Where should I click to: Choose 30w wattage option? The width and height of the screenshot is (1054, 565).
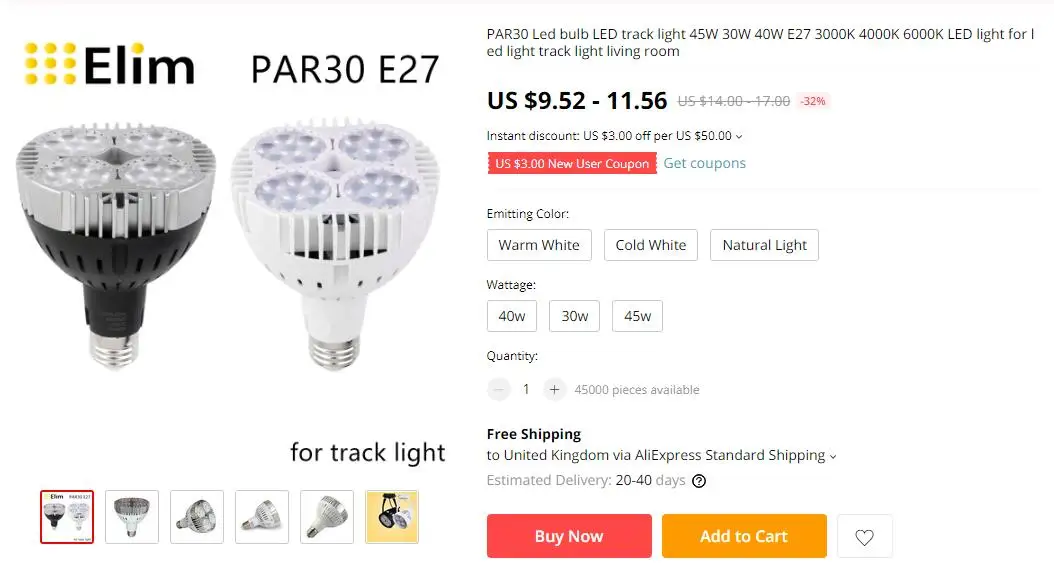point(575,316)
